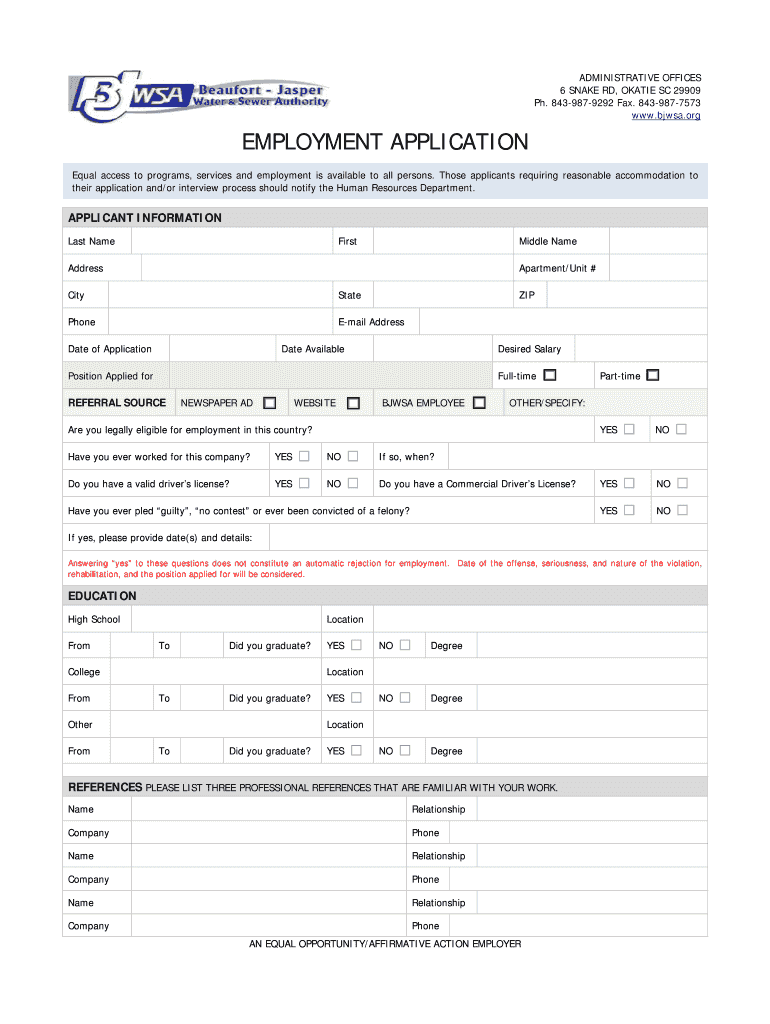The height and width of the screenshot is (1024, 770).
Task: Check NO for College graduation
Action: [x=405, y=698]
